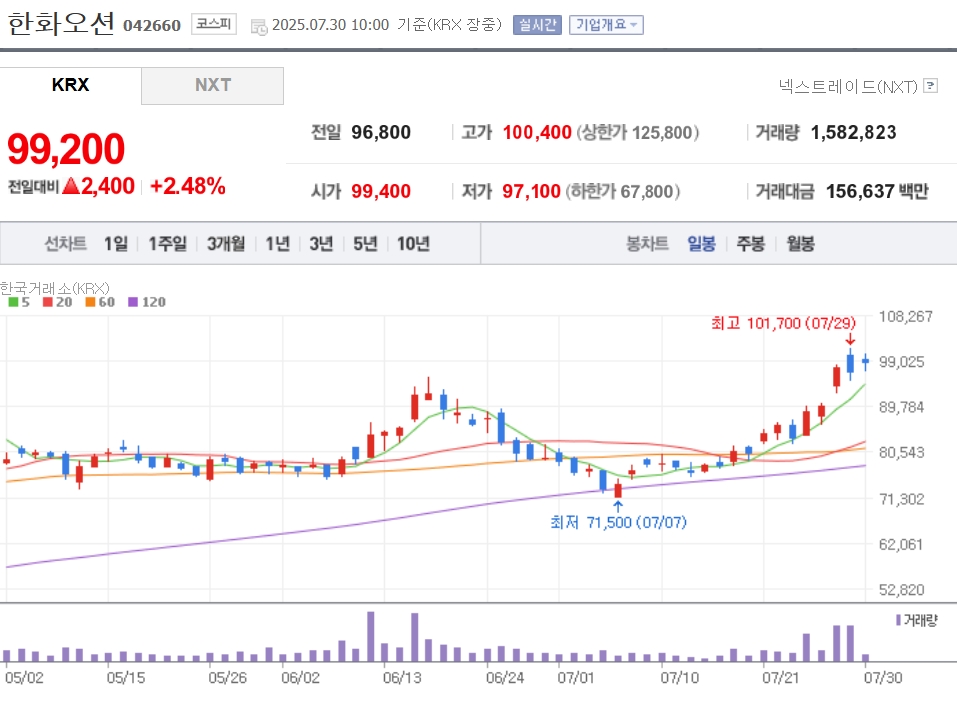Click the 선차트 label
The image size is (957, 708).
coord(65,244)
